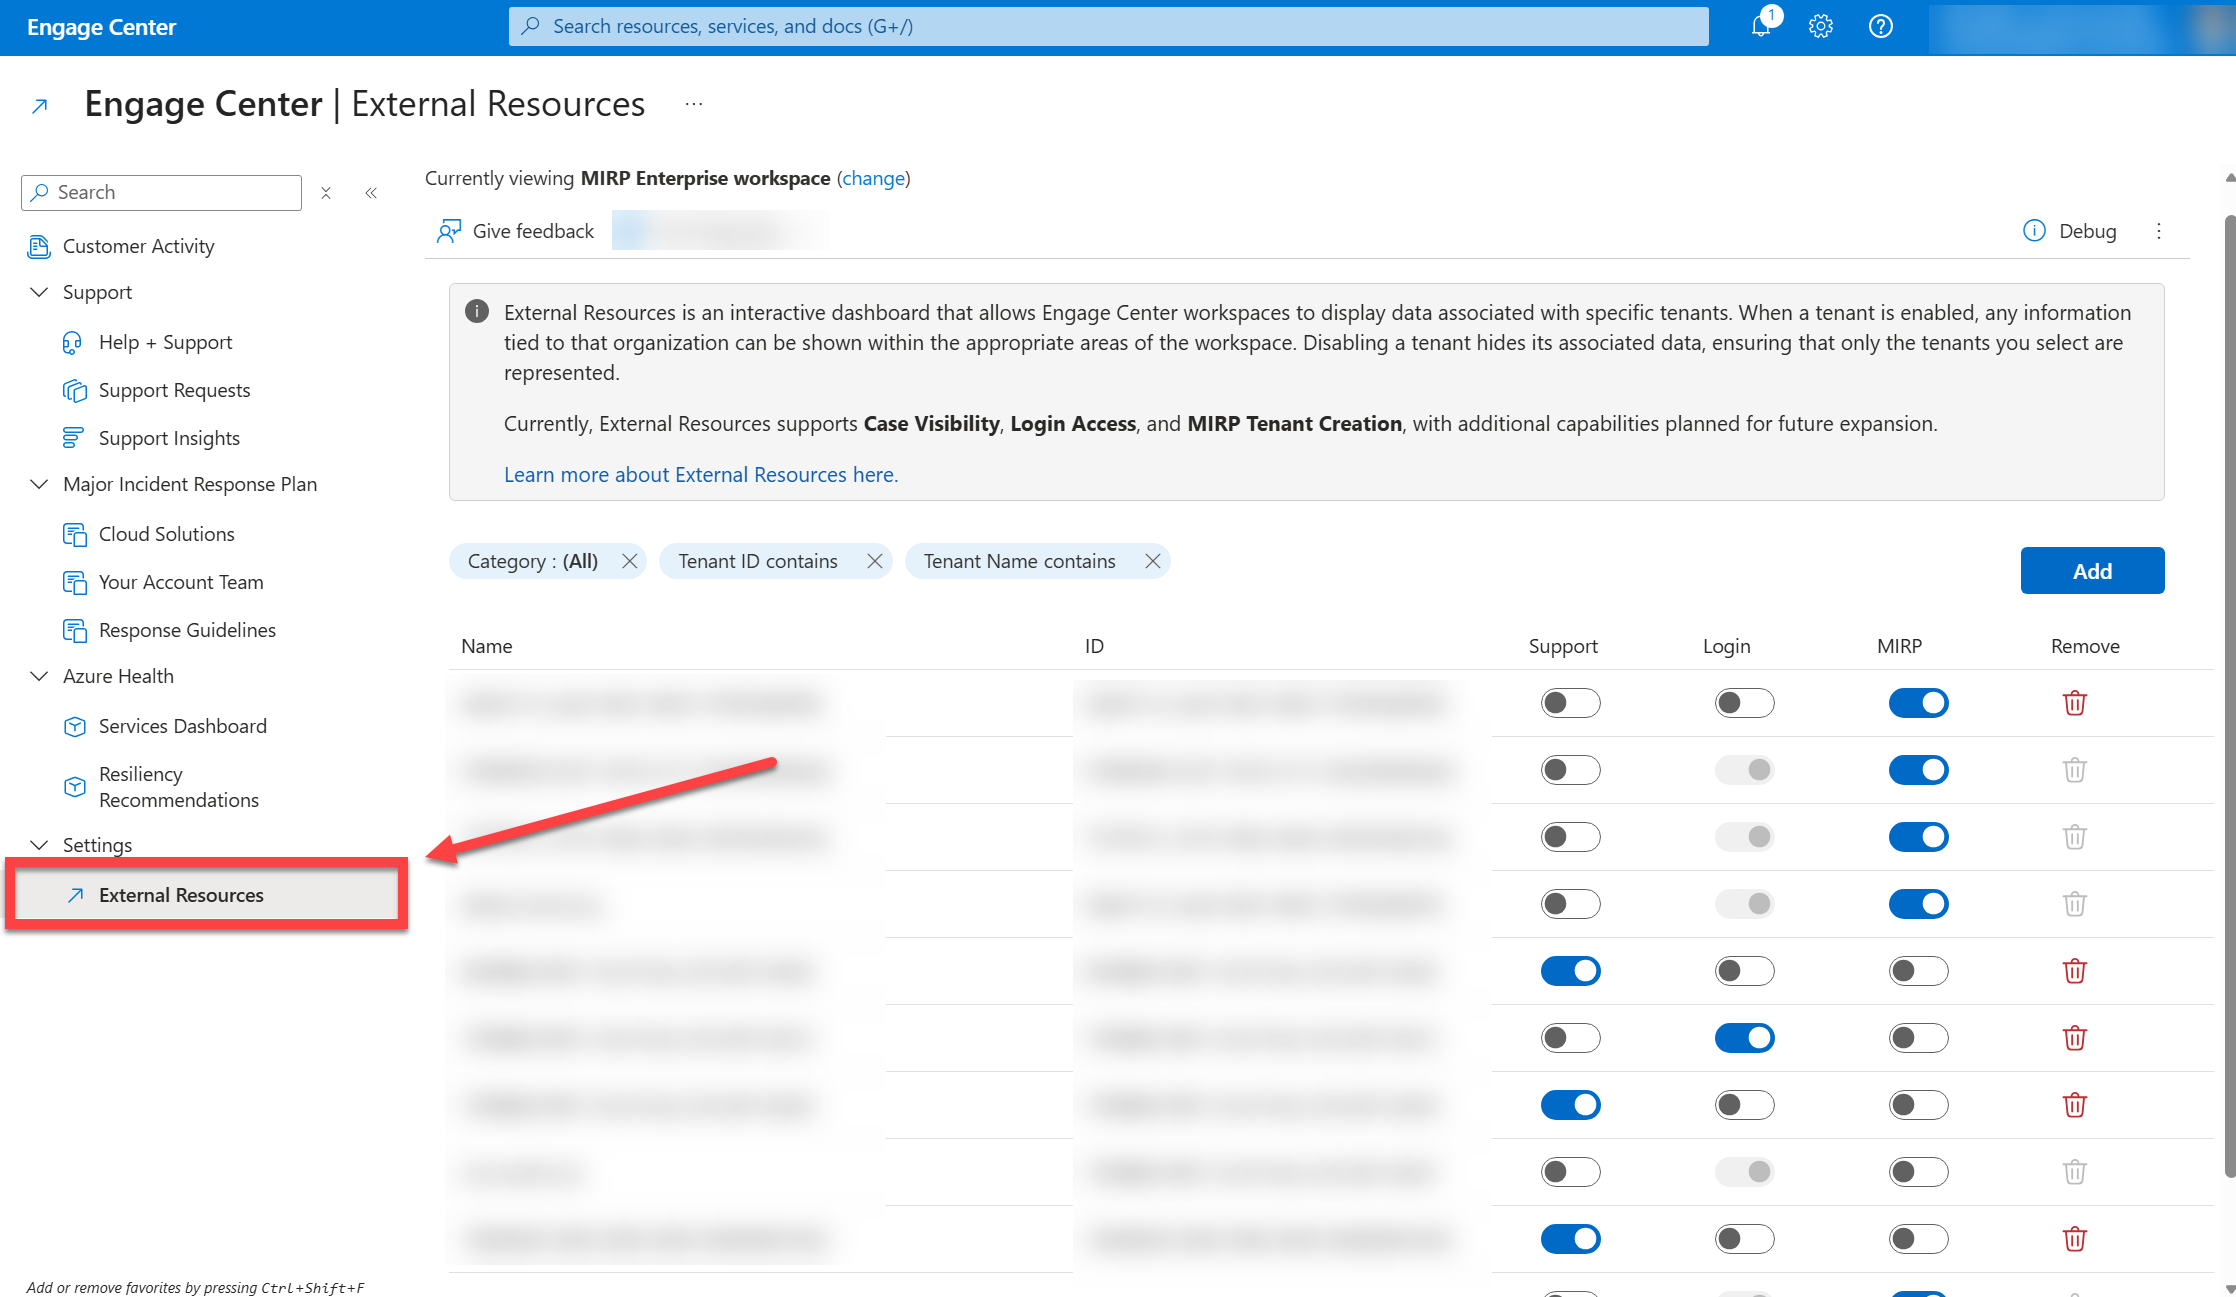
Task: Click the Add button
Action: click(x=2092, y=571)
